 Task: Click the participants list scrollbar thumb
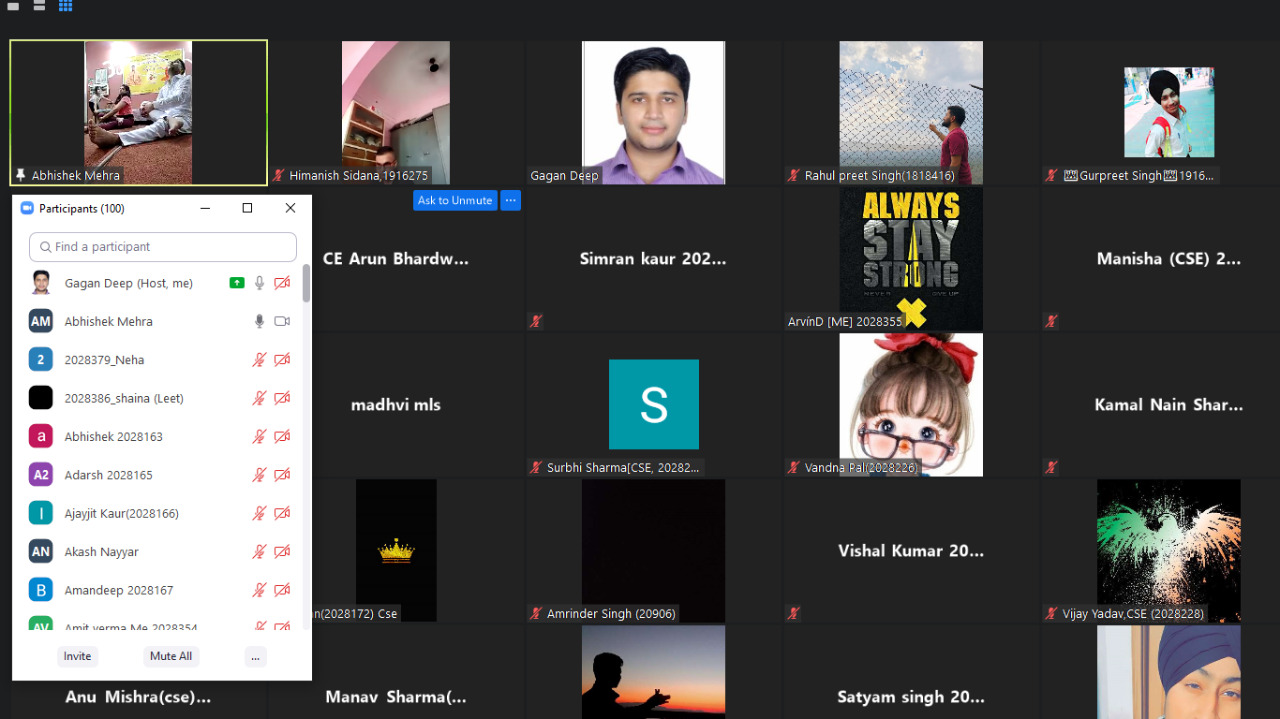306,283
